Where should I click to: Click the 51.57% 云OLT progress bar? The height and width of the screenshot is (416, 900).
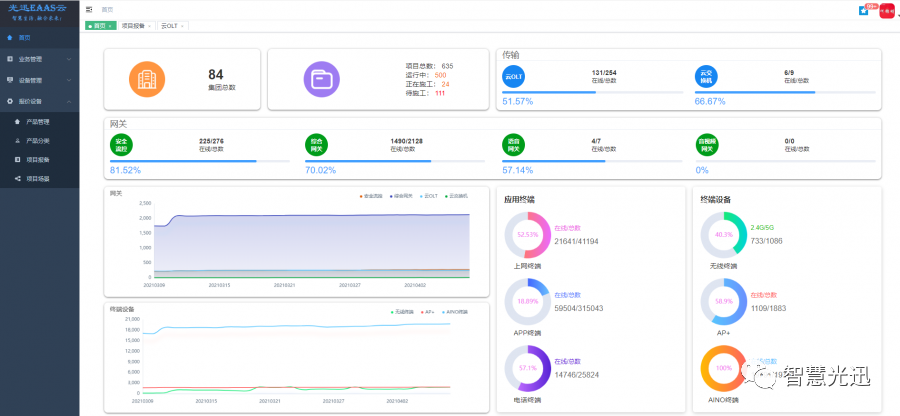(592, 92)
